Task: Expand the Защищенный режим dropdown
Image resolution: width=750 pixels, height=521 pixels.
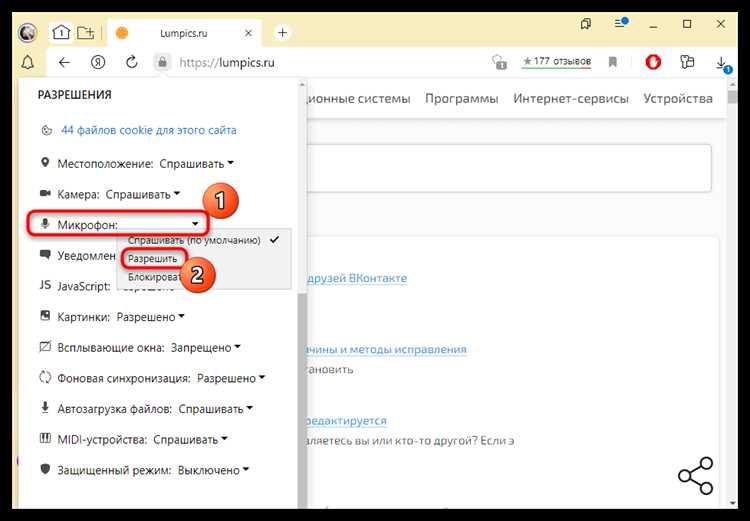Action: coord(213,470)
